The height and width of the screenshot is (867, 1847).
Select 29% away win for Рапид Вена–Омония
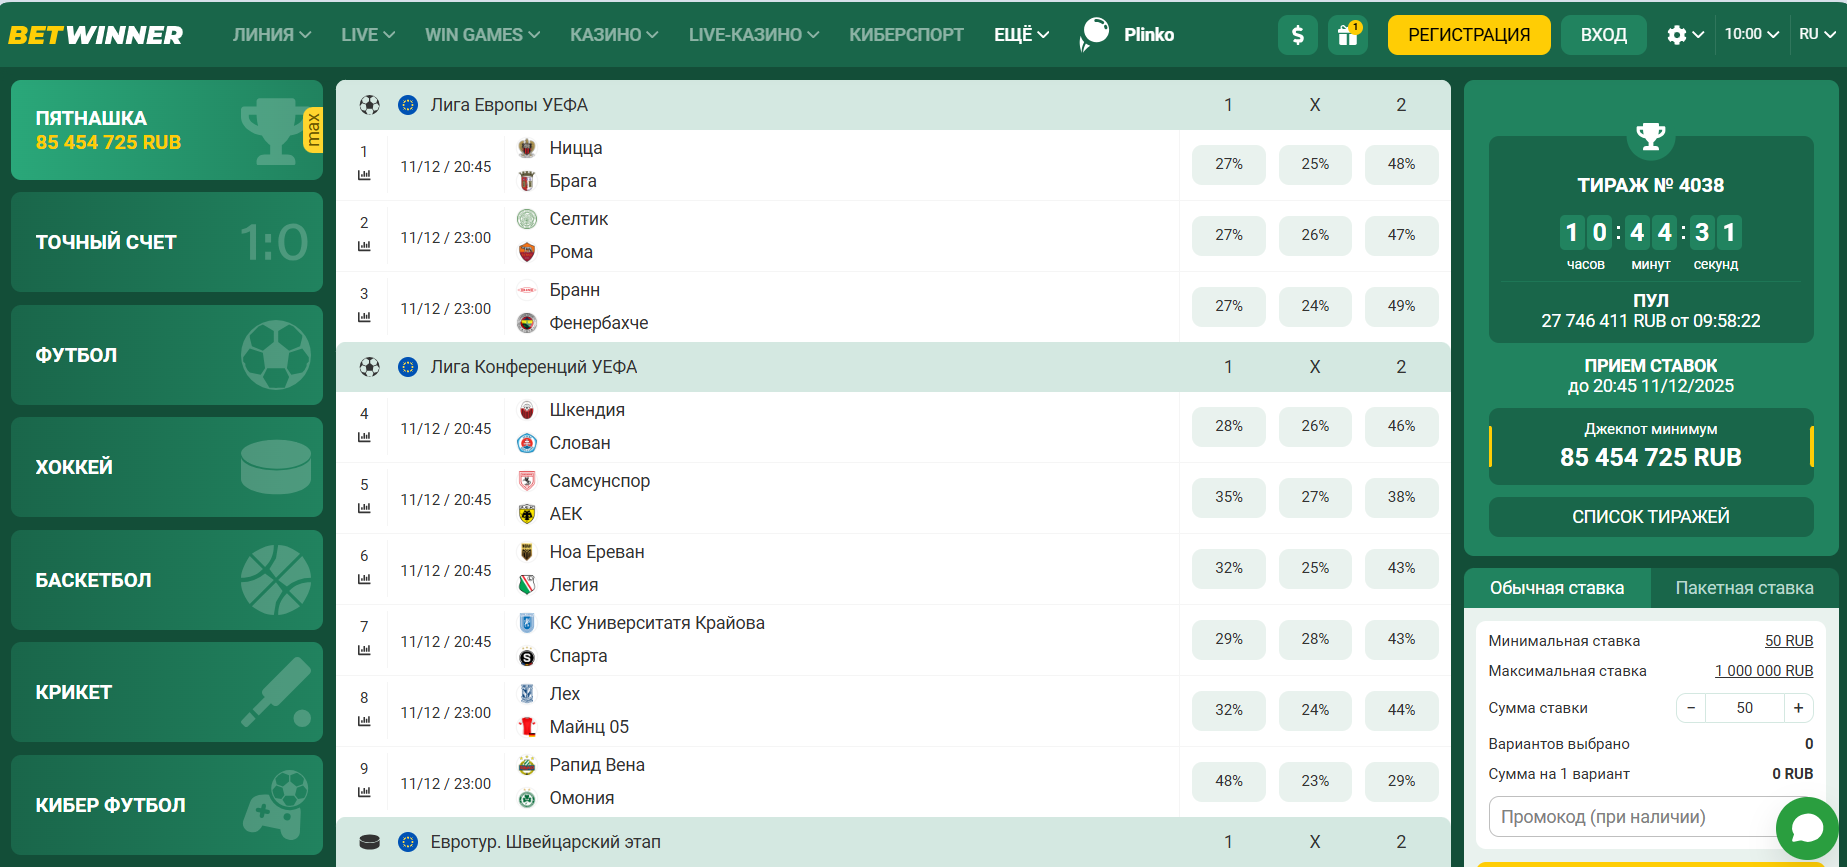1401,782
